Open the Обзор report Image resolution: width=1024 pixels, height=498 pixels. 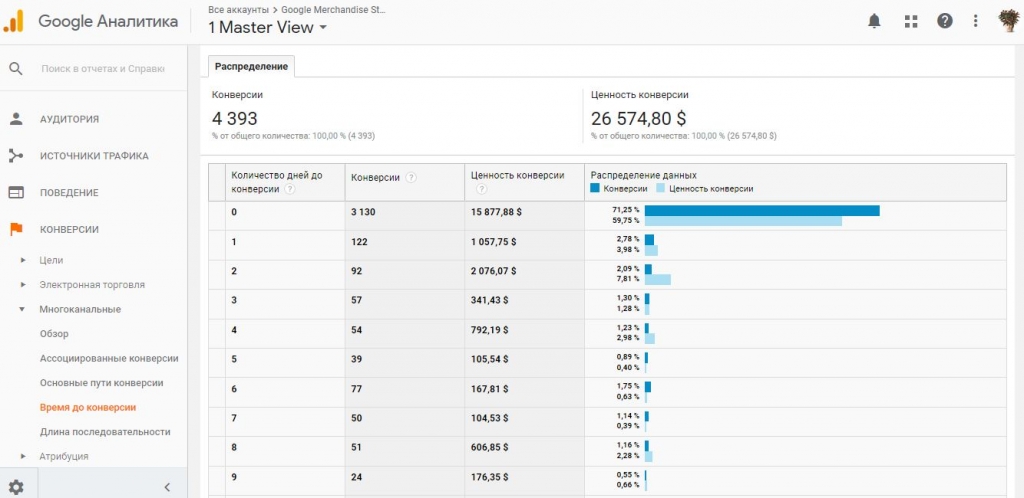[x=54, y=334]
